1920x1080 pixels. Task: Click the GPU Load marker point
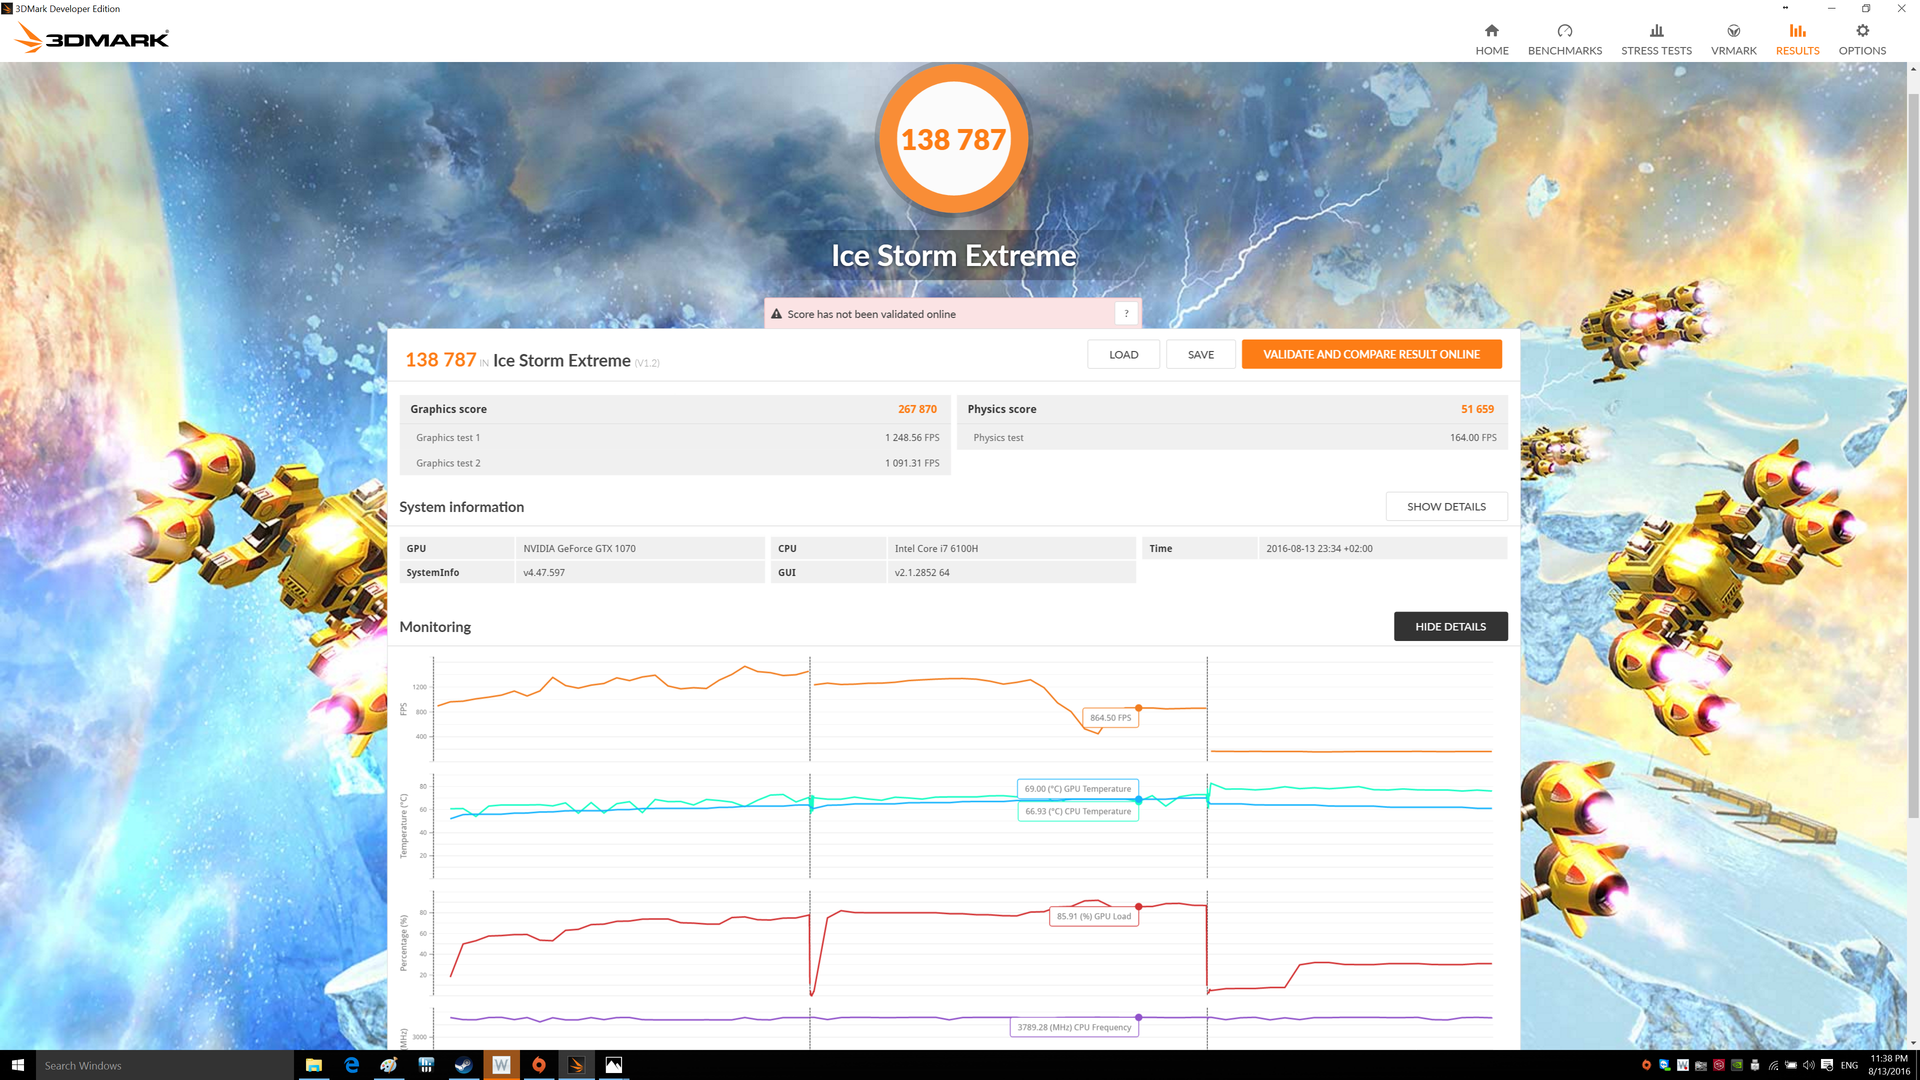(1138, 907)
